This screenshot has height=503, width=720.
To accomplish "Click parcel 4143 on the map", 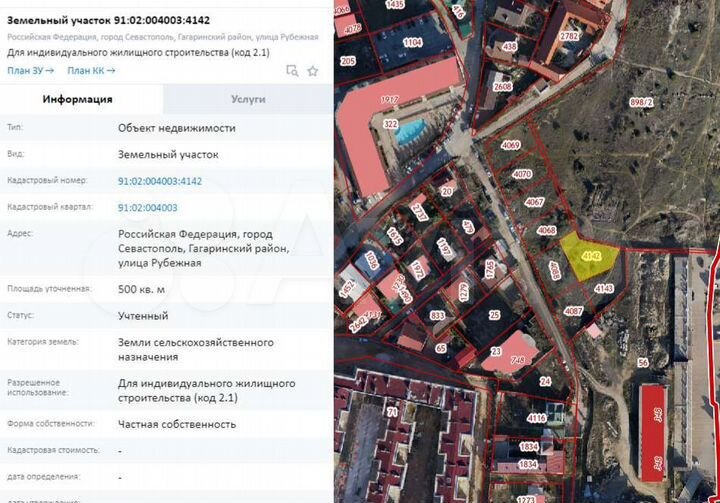I will [603, 288].
